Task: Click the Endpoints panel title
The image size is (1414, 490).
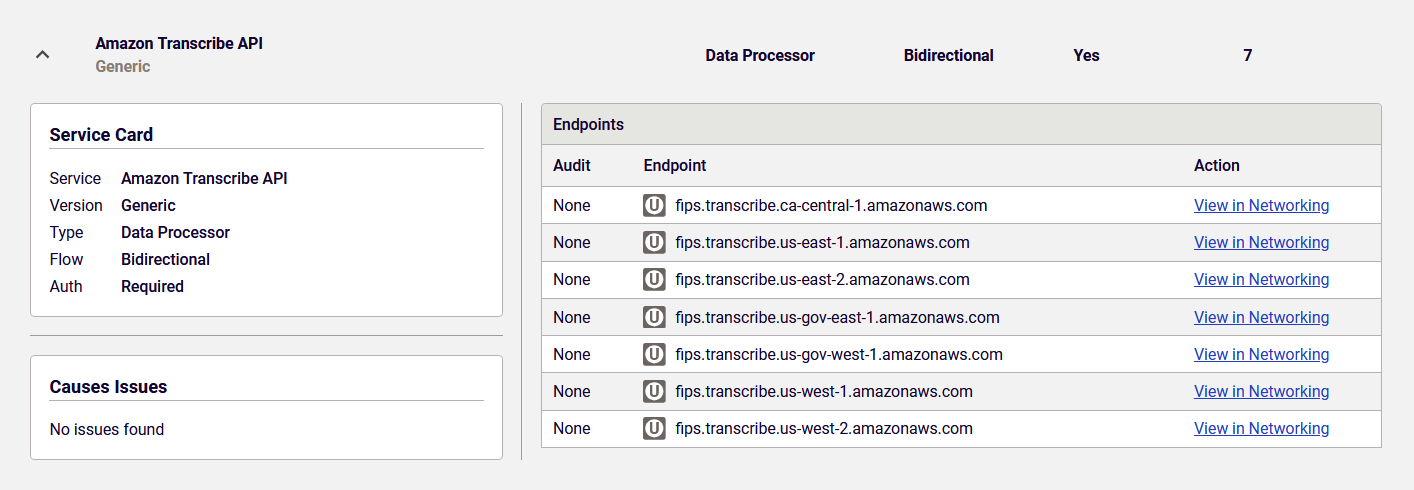Action: pyautogui.click(x=588, y=125)
